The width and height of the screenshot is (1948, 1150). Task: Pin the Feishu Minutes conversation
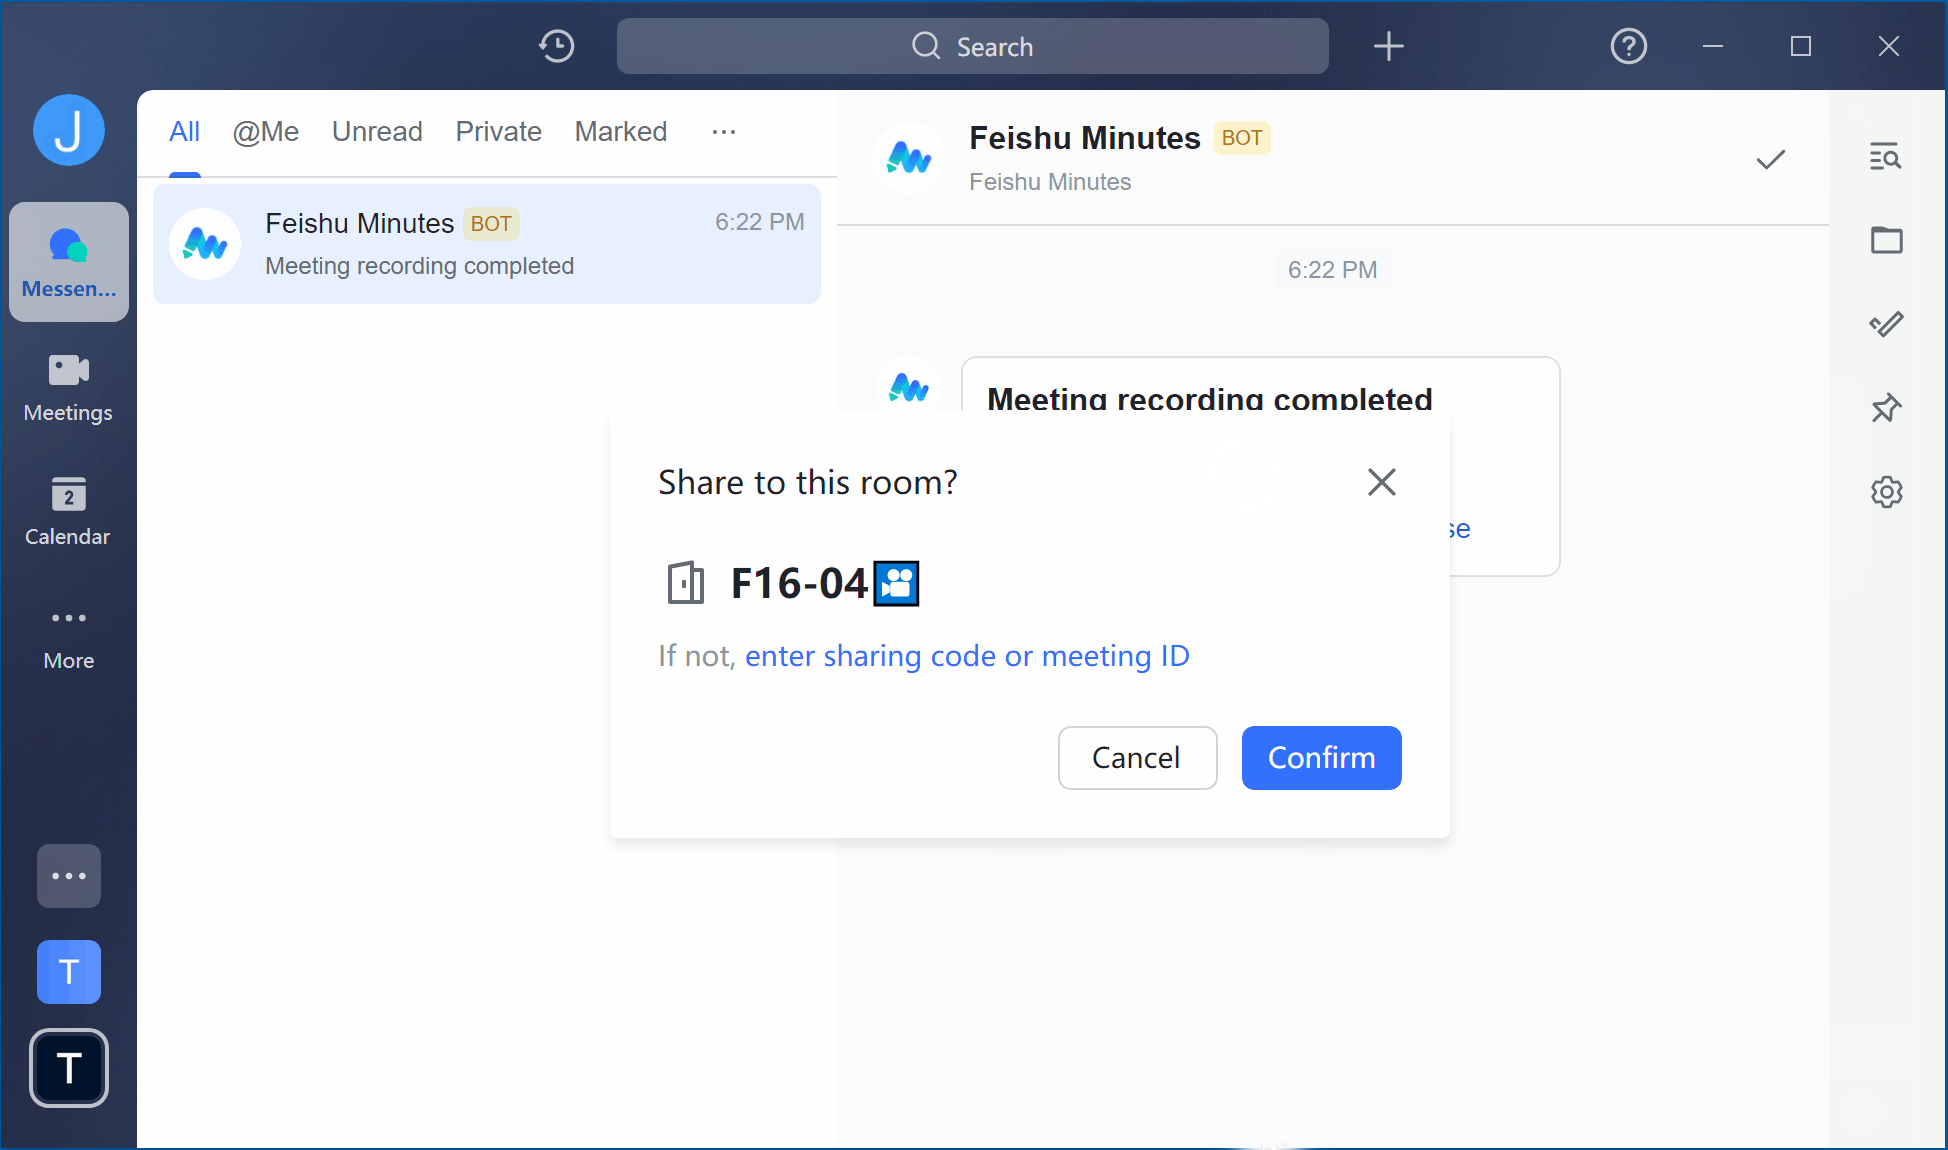1885,408
